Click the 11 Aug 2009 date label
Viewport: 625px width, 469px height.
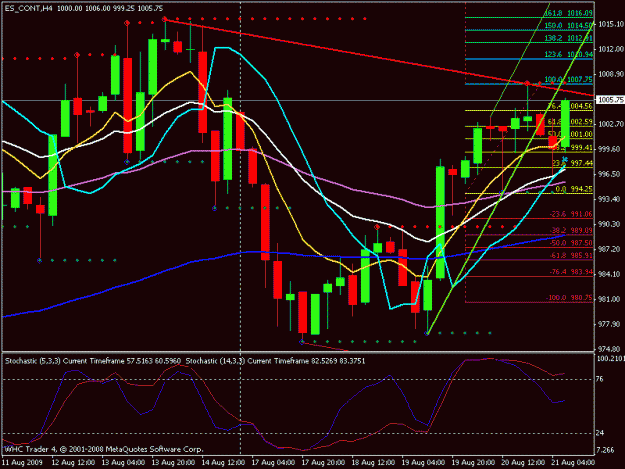22,463
